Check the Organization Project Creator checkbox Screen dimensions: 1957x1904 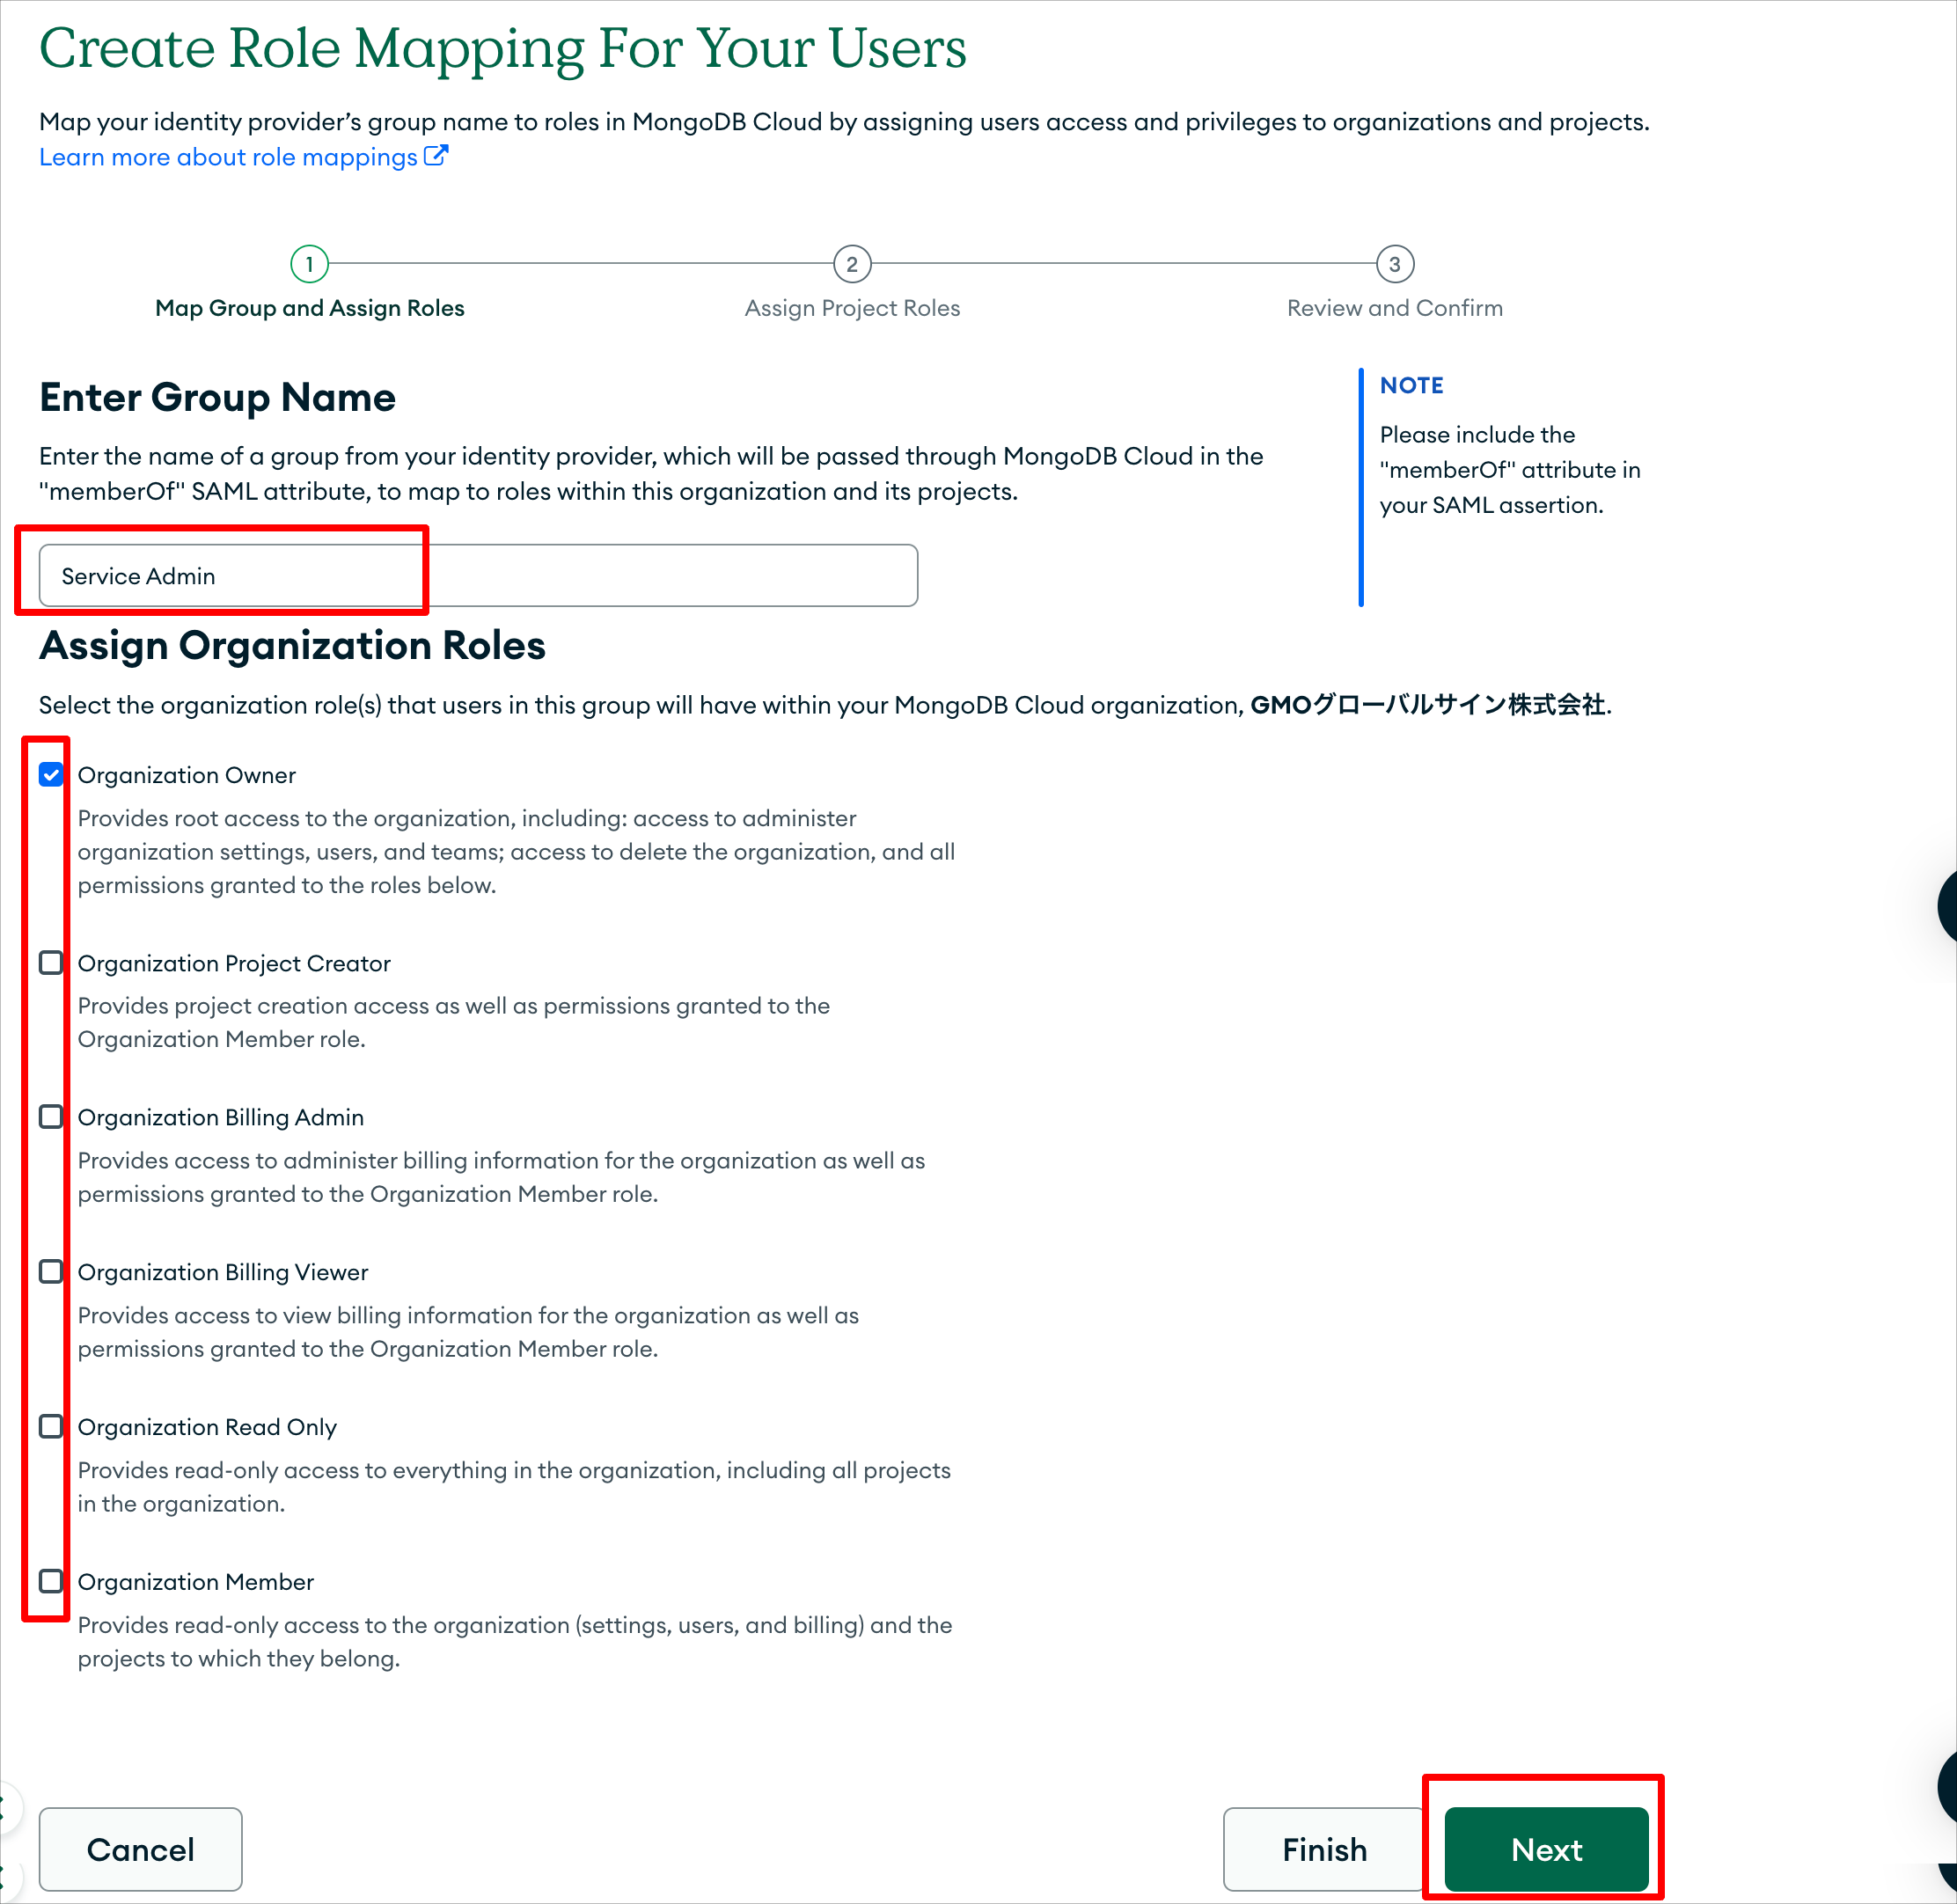(x=51, y=963)
